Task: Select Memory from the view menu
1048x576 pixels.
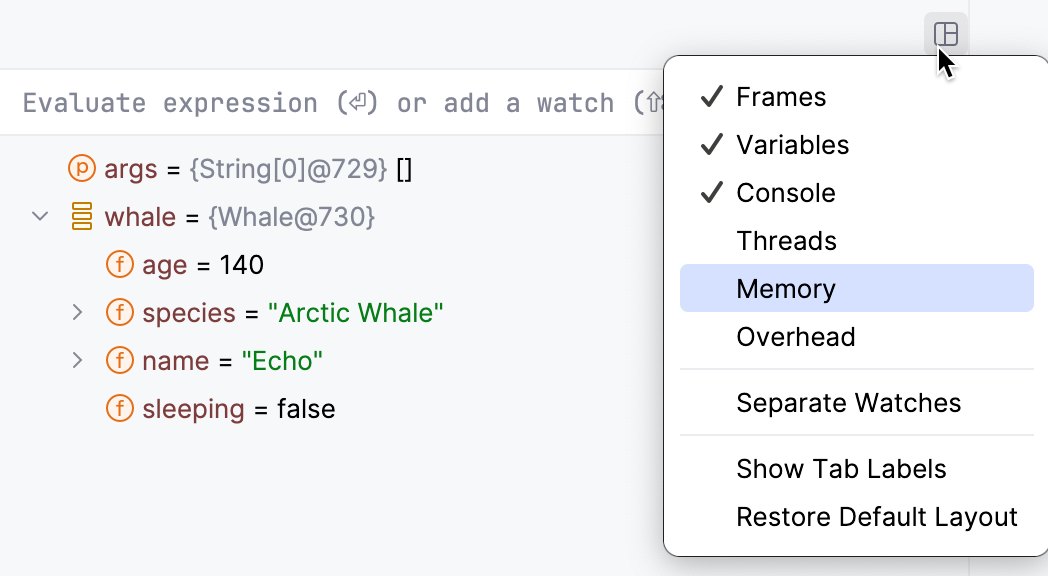Action: click(785, 288)
